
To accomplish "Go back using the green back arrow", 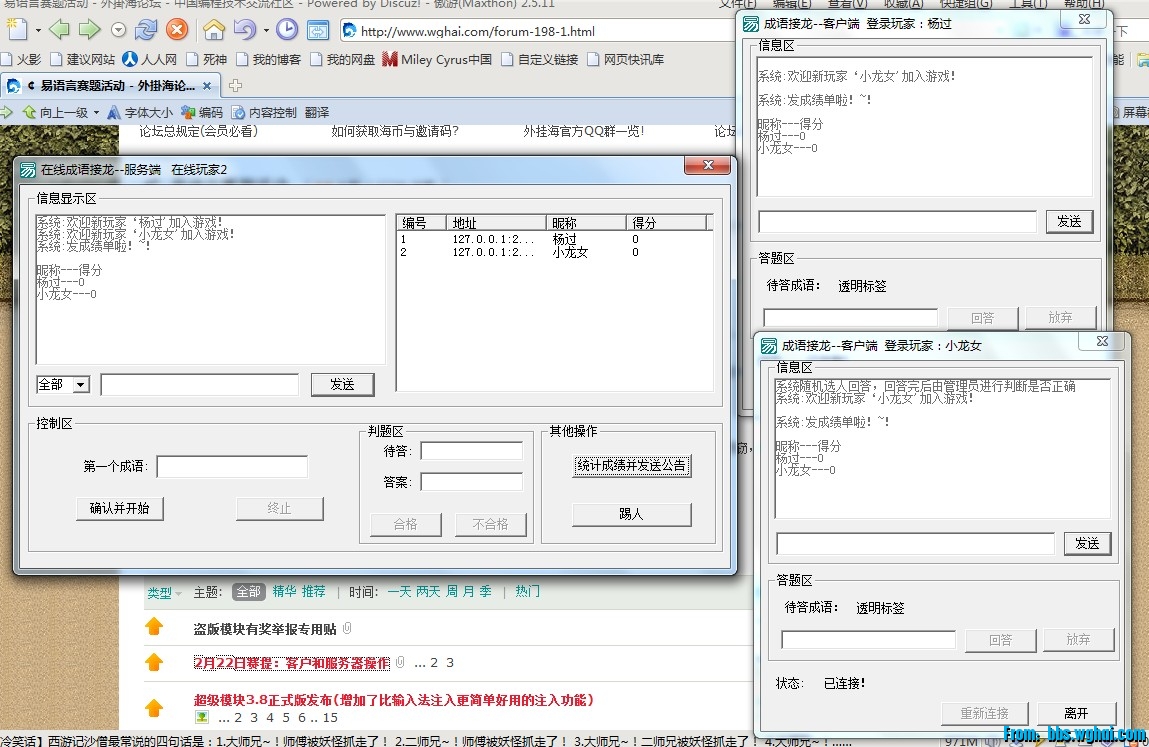I will coord(59,29).
